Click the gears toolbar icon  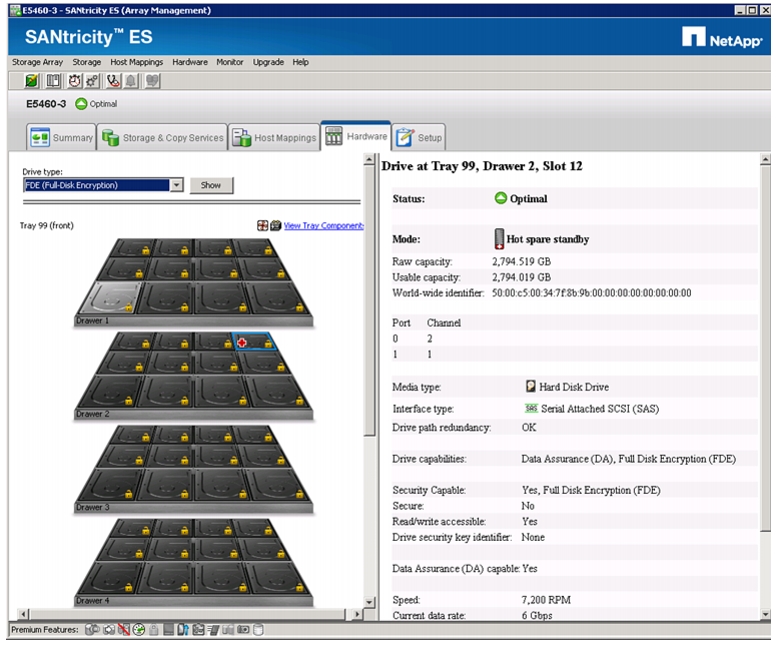click(92, 81)
